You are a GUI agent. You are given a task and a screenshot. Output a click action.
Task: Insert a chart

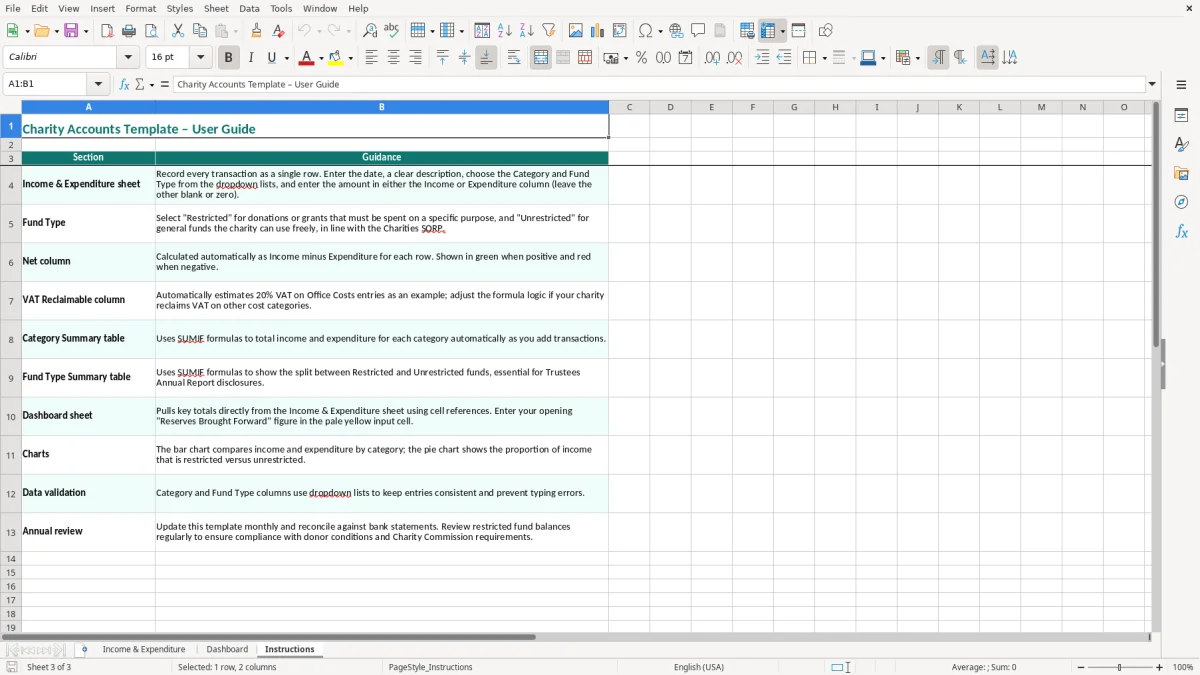(x=598, y=31)
